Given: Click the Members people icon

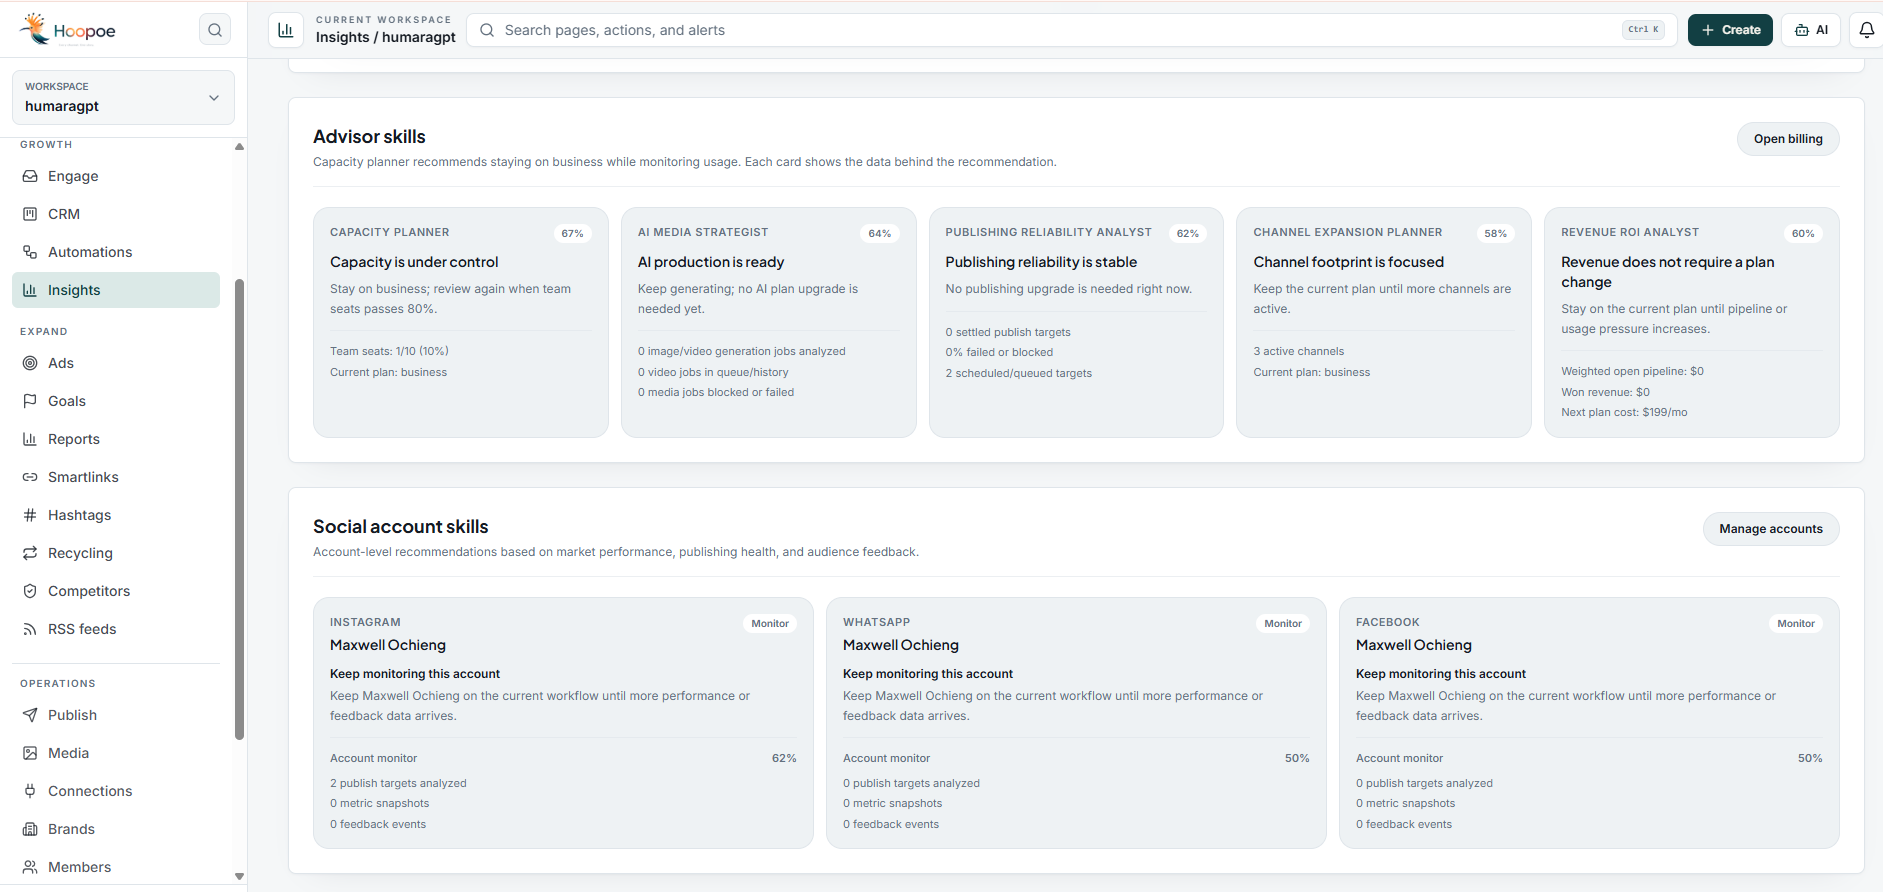Looking at the screenshot, I should click(30, 867).
